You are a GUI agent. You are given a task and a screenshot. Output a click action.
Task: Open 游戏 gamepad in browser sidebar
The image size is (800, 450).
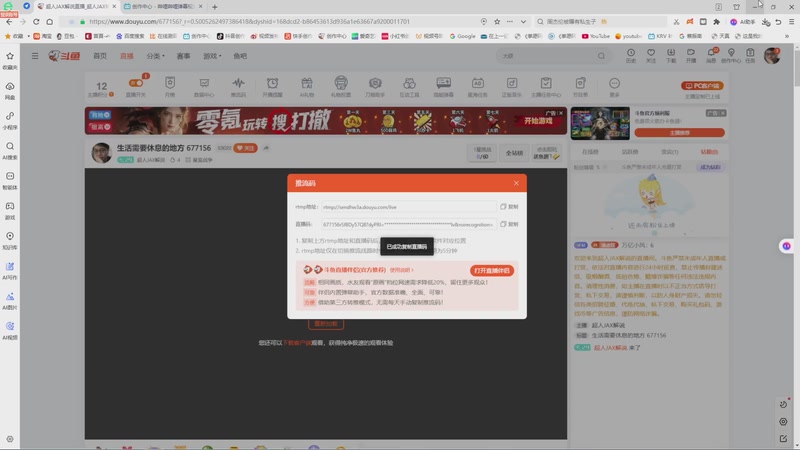coord(10,211)
